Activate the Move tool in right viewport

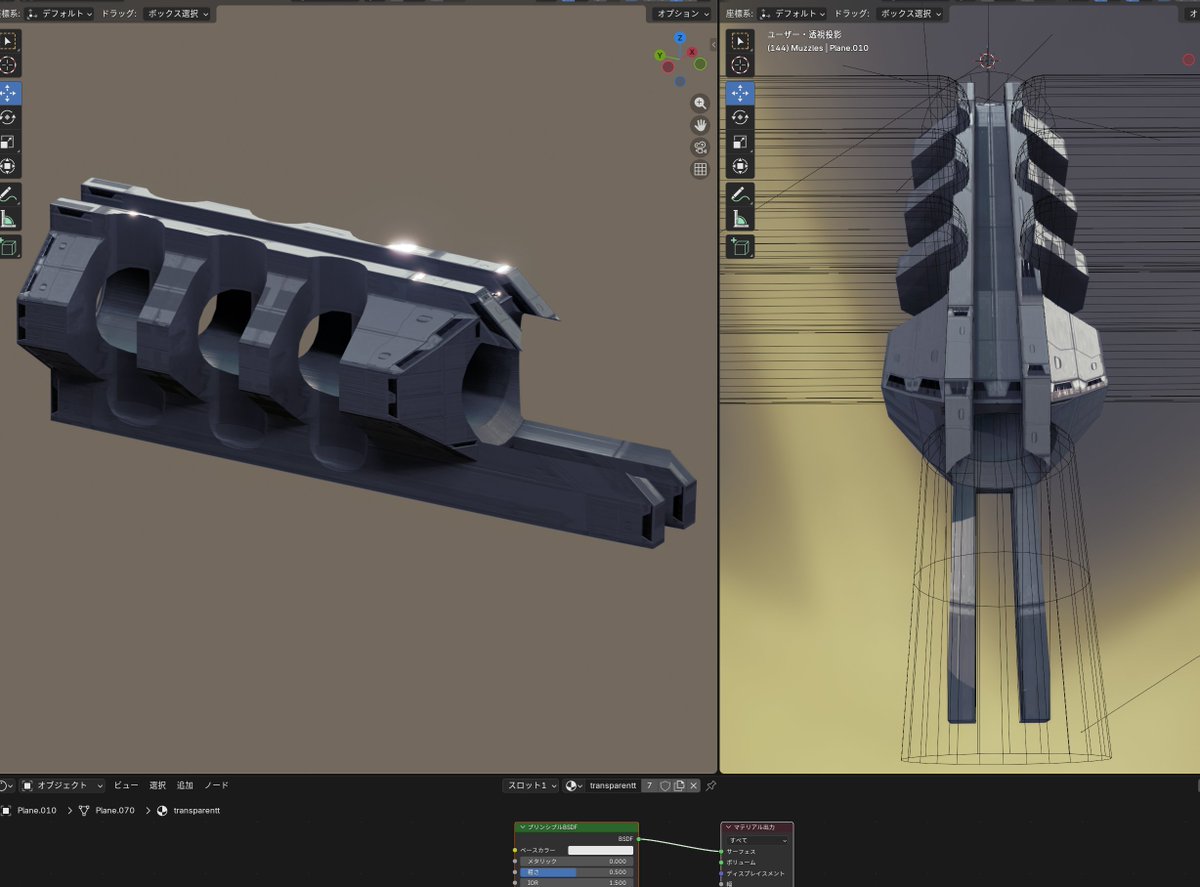click(740, 93)
